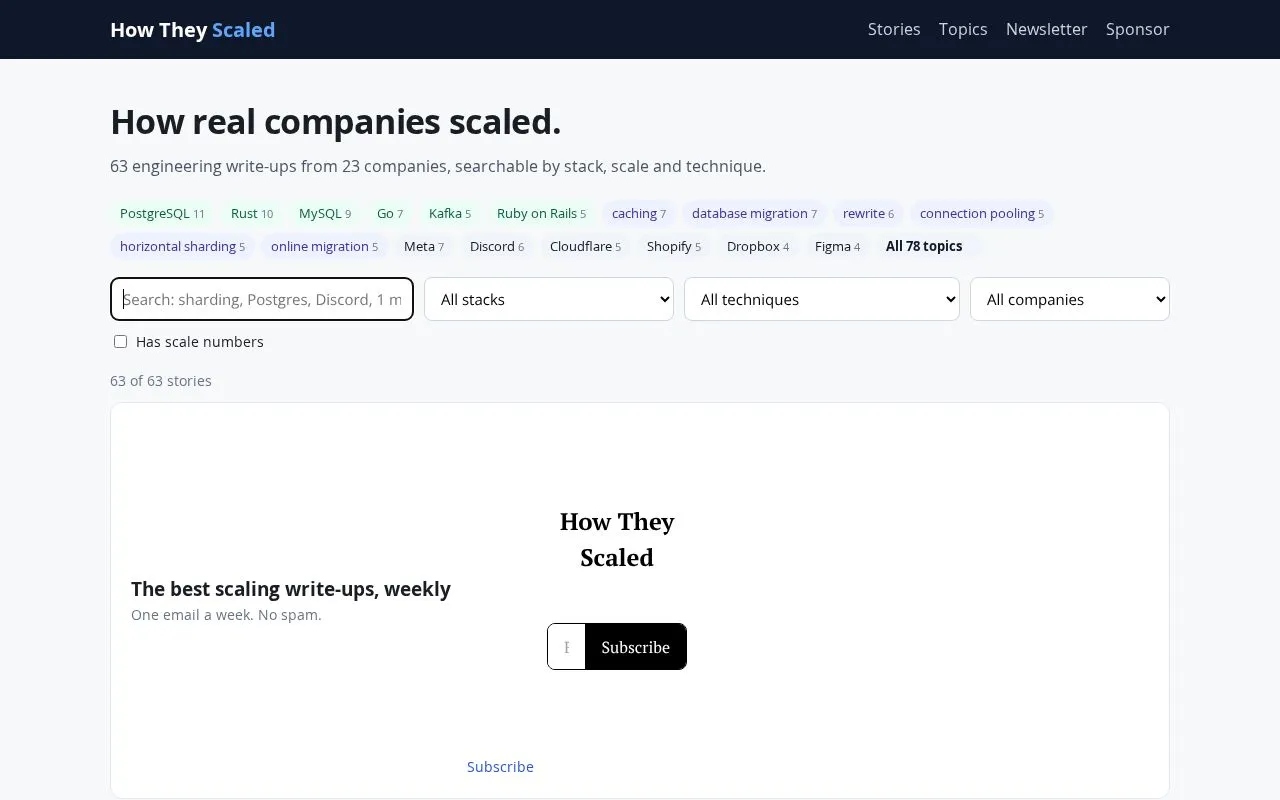The width and height of the screenshot is (1280, 800).
Task: Filter by online migration tag
Action: pos(325,246)
